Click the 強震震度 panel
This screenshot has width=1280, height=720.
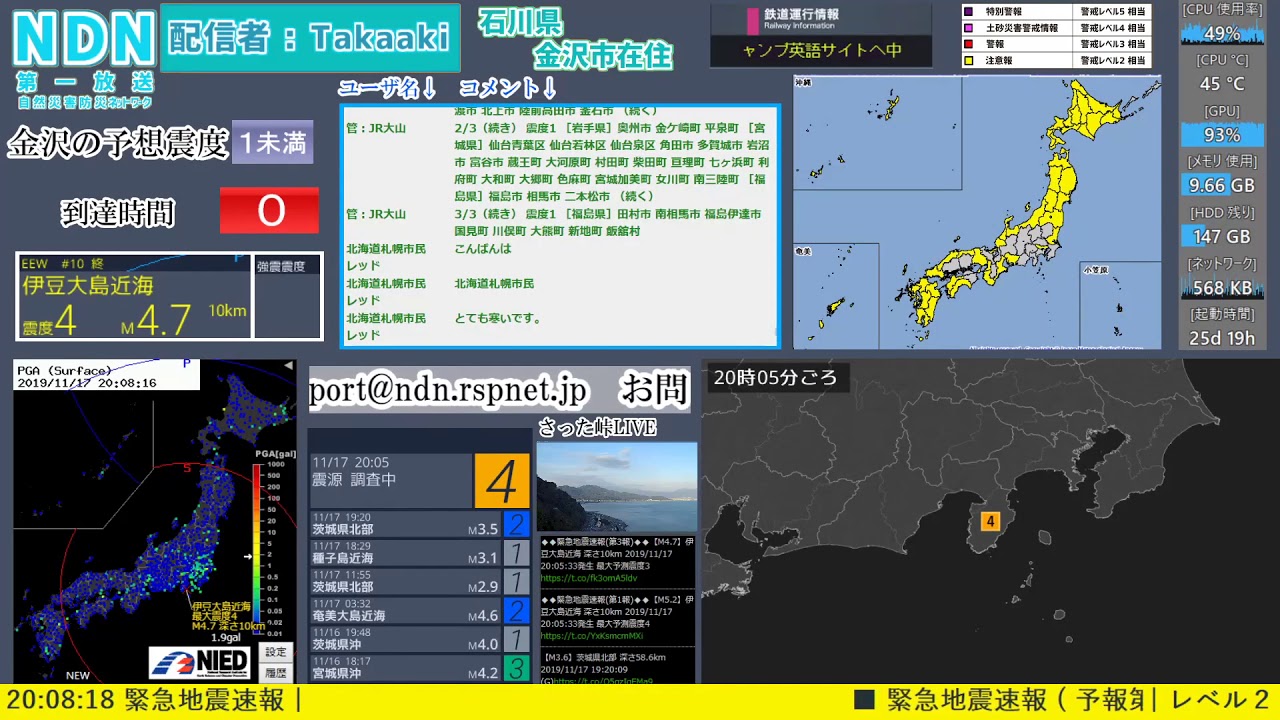(288, 297)
